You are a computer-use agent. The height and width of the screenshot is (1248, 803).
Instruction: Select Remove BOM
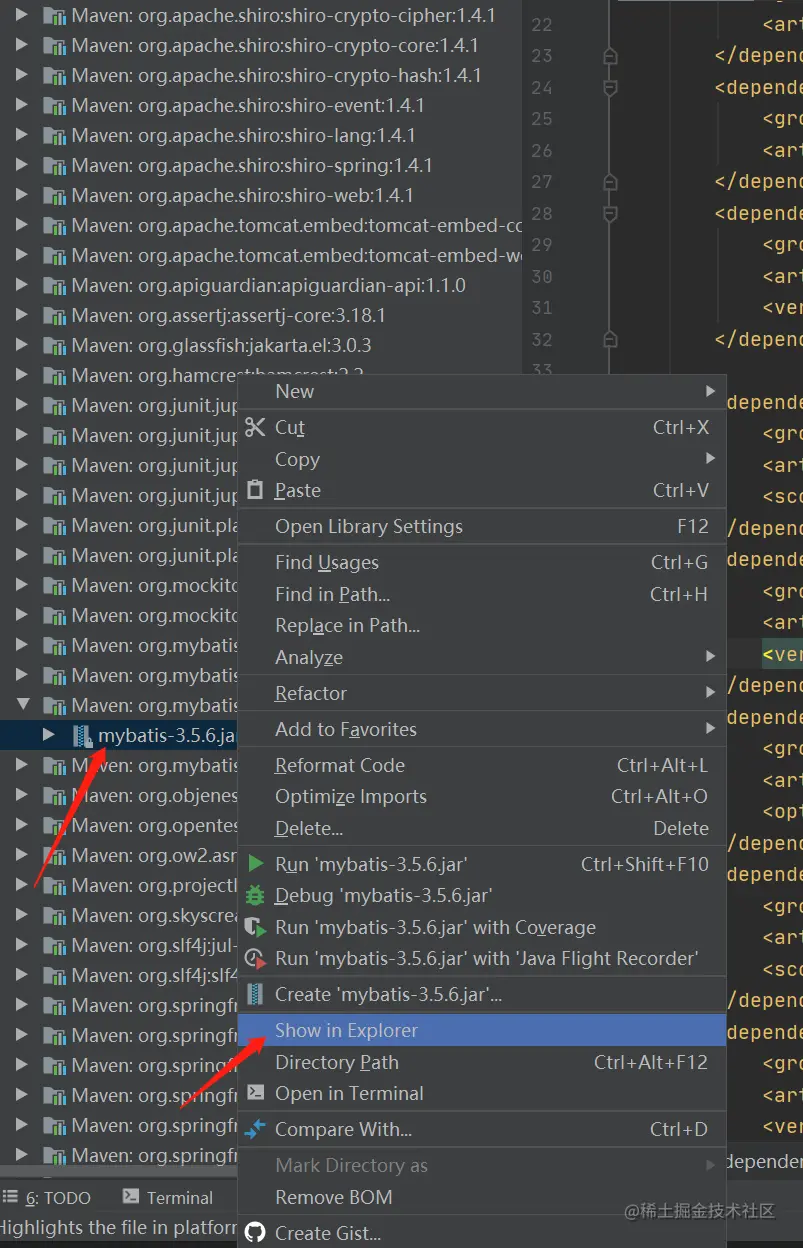(x=482, y=1197)
